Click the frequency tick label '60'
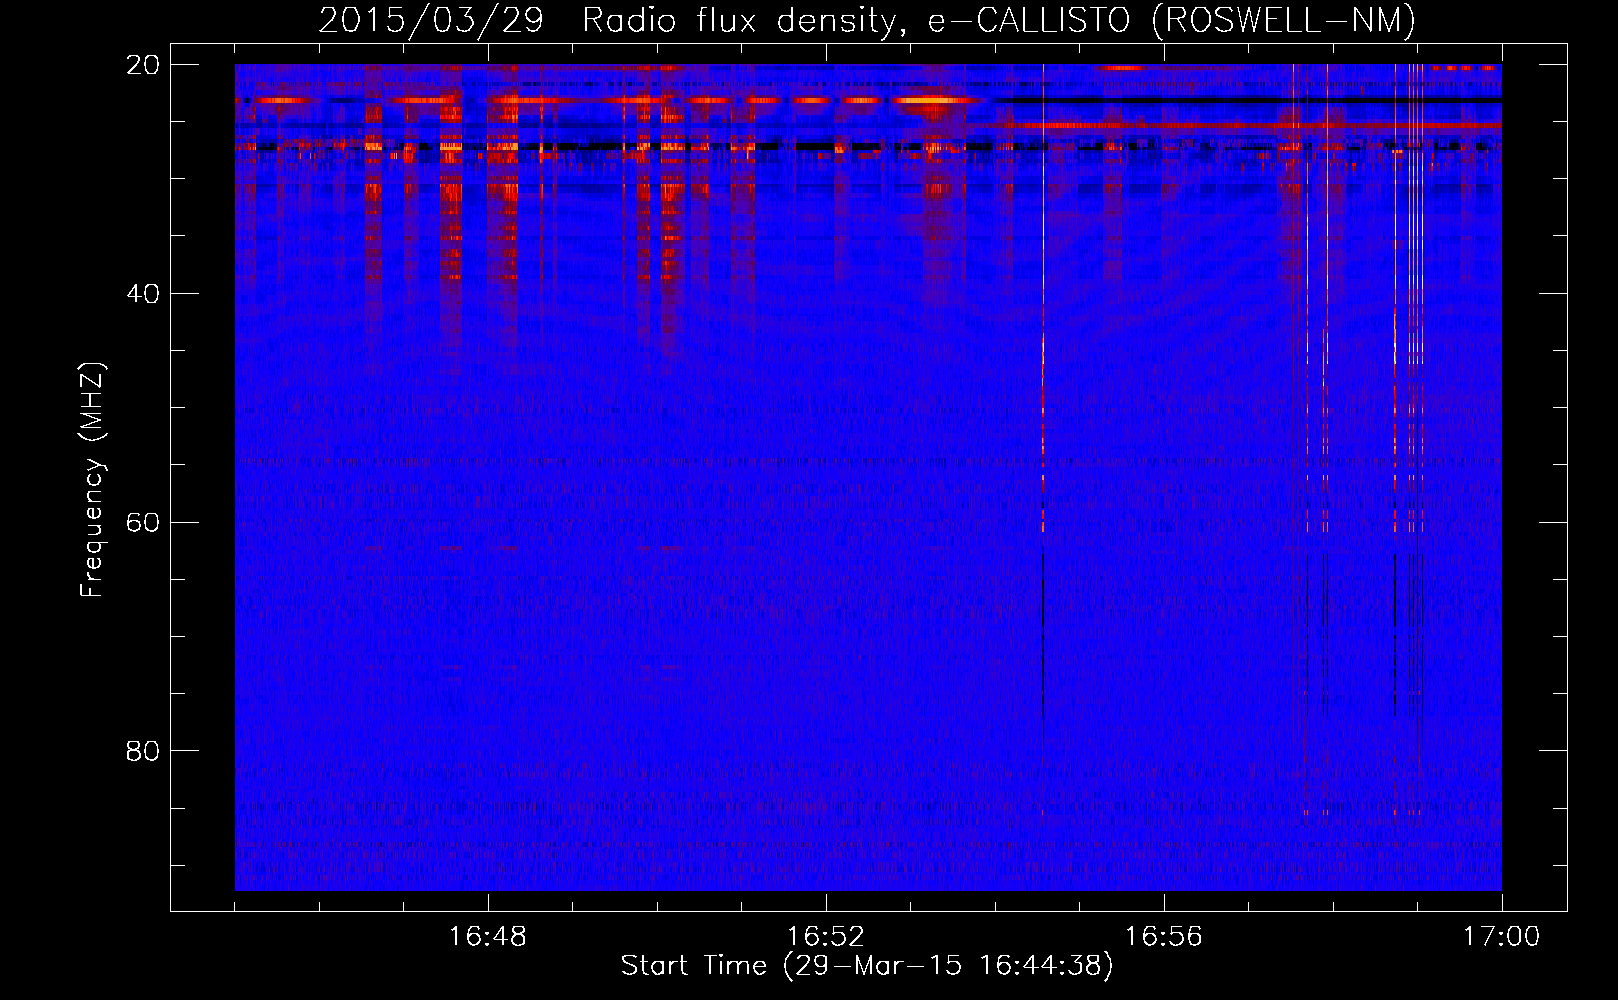The width and height of the screenshot is (1618, 1000). click(x=143, y=522)
